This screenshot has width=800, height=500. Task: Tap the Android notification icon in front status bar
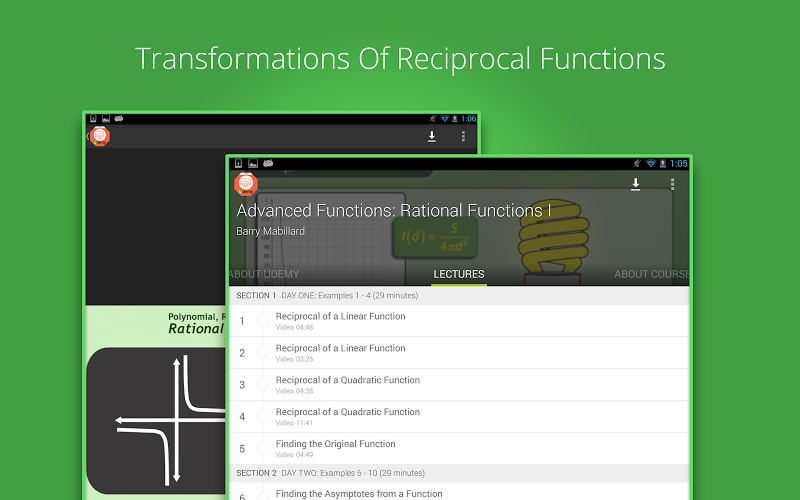coord(268,163)
